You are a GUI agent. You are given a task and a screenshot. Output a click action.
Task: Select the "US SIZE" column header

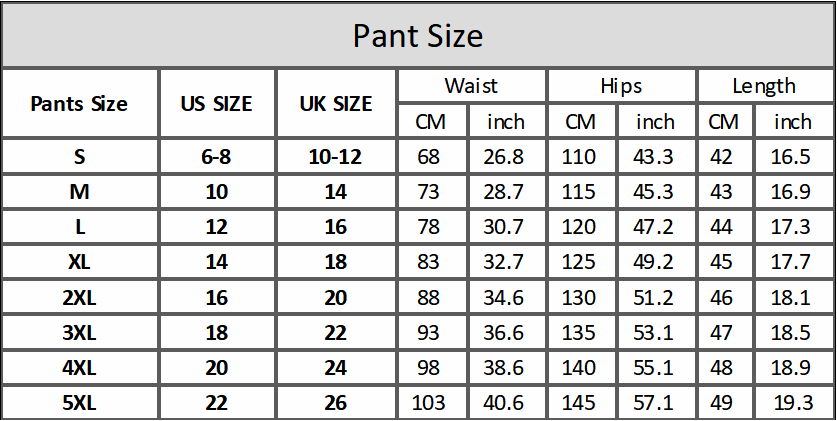216,103
